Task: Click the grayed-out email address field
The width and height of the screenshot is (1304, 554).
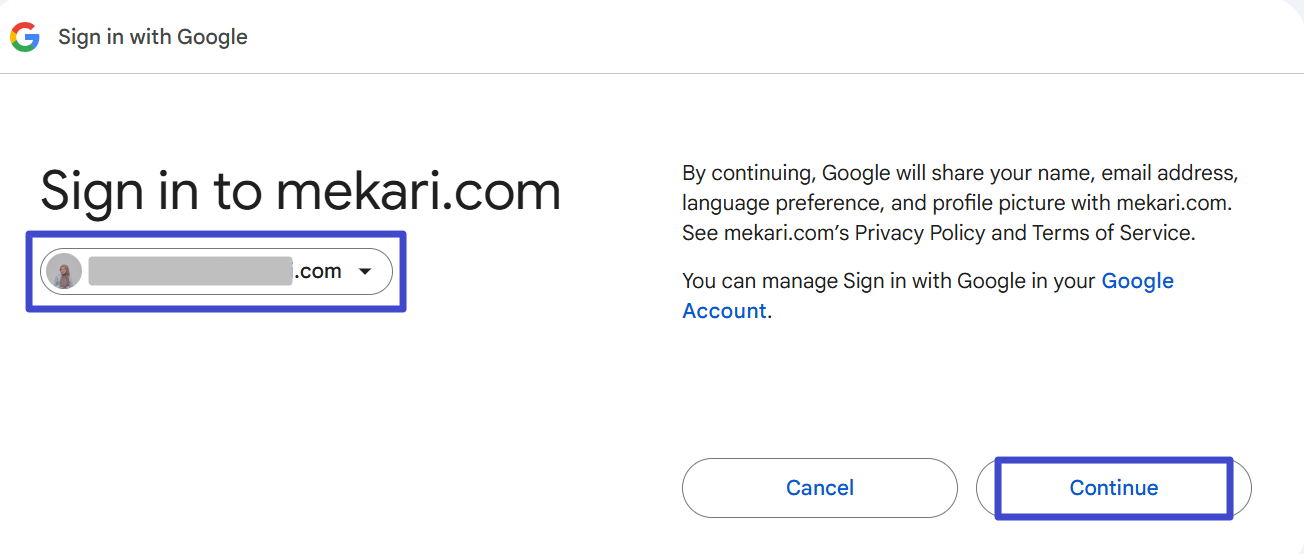Action: tap(190, 271)
